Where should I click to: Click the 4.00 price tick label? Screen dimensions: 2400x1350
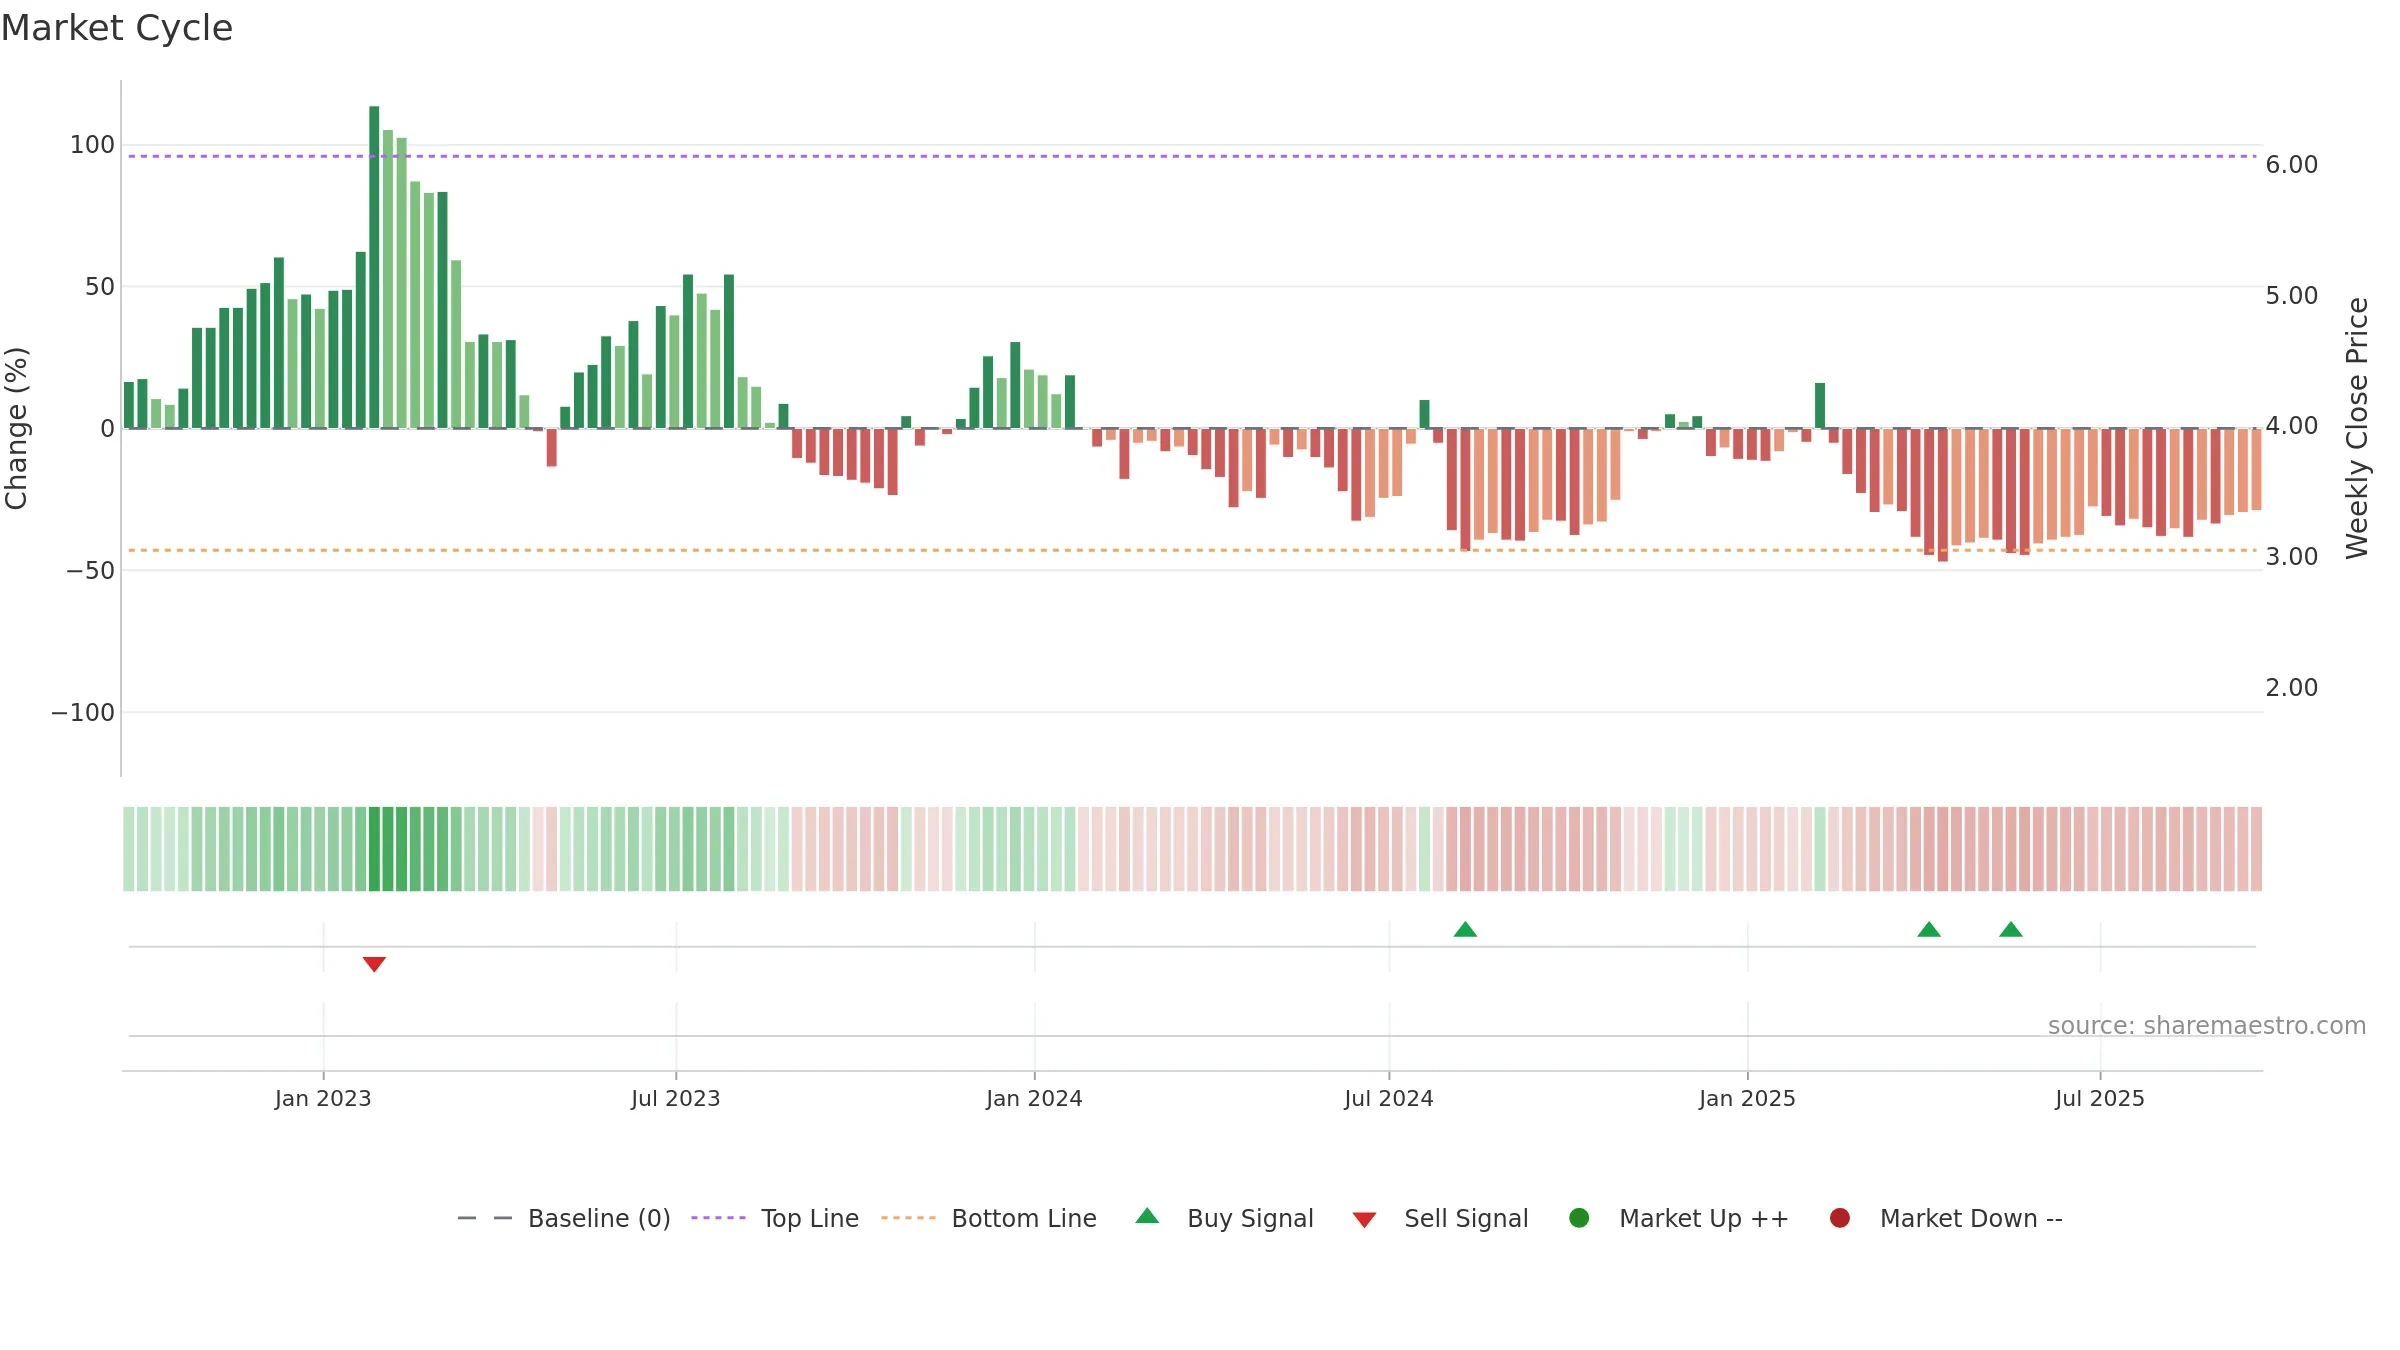2292,426
